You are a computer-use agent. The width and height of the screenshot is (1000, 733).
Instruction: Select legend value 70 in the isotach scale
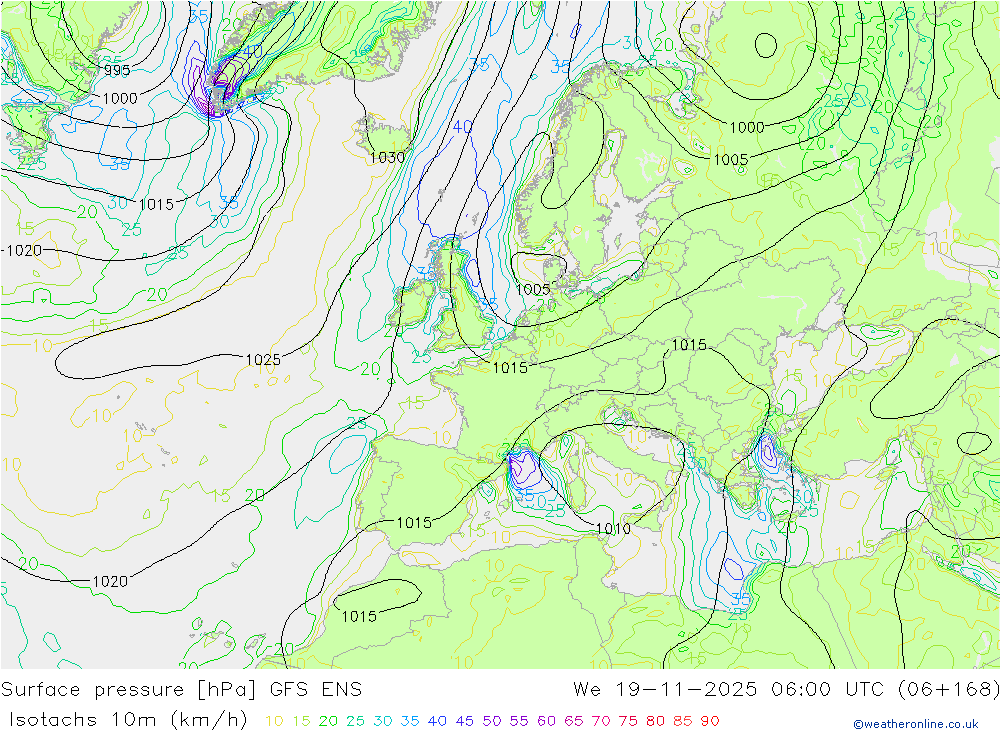(x=601, y=722)
